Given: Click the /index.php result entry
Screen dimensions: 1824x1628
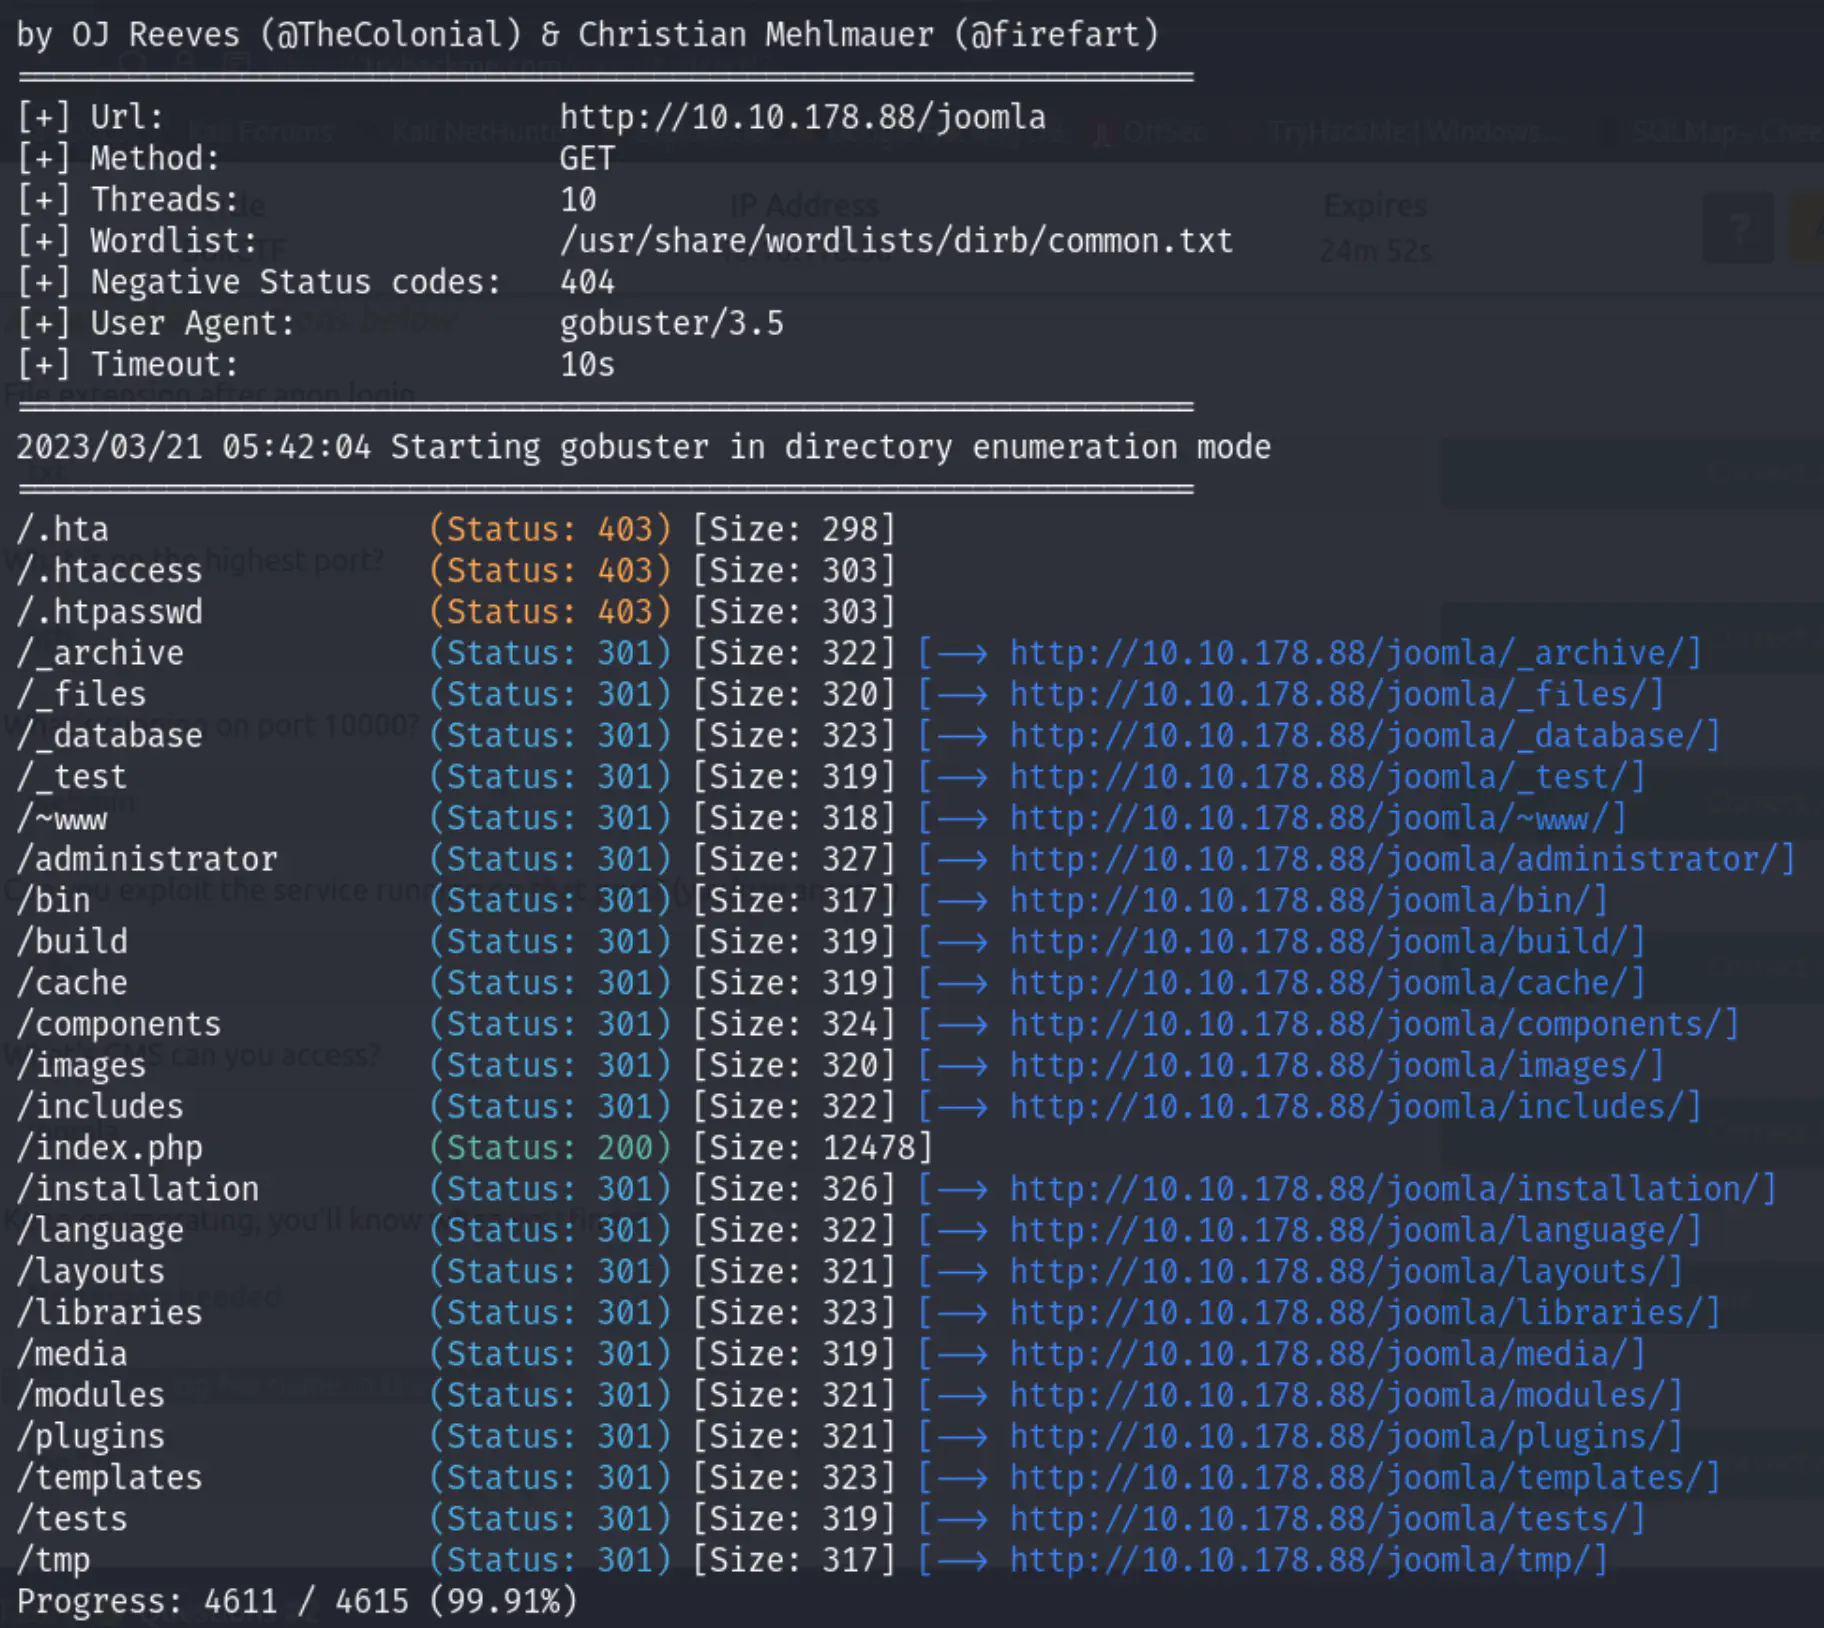Looking at the screenshot, I should [110, 1147].
